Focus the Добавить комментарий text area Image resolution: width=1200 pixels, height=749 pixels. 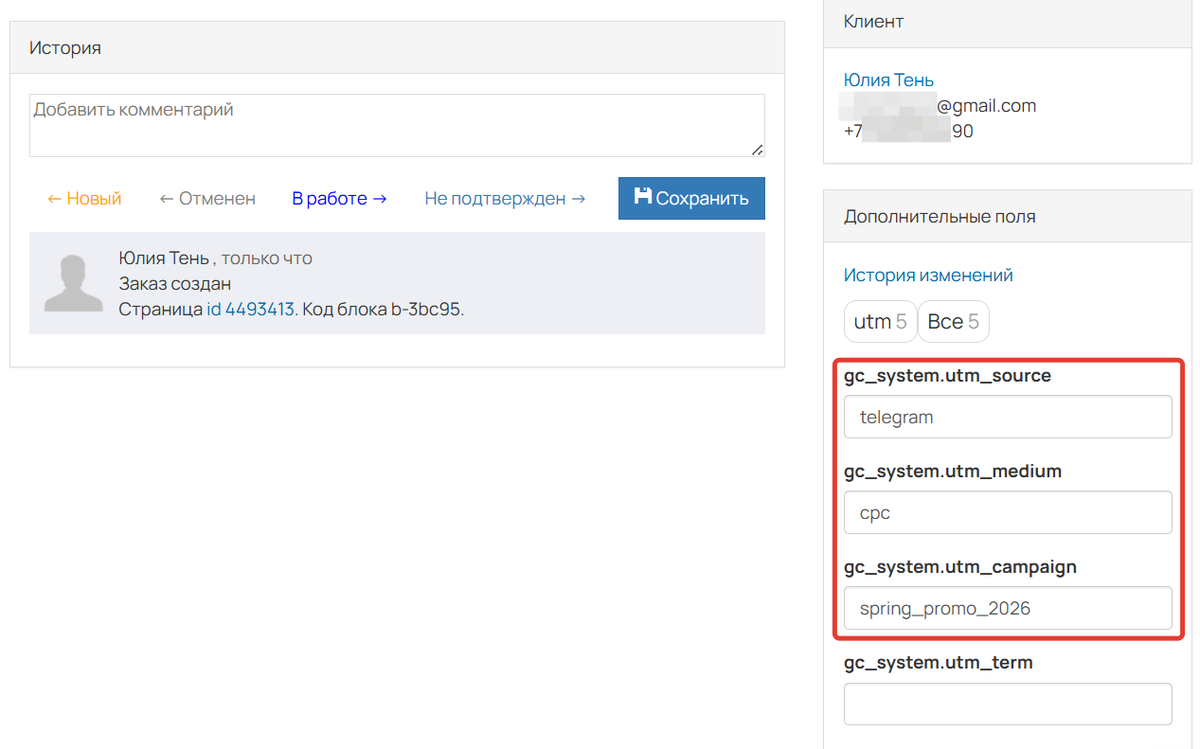point(396,125)
